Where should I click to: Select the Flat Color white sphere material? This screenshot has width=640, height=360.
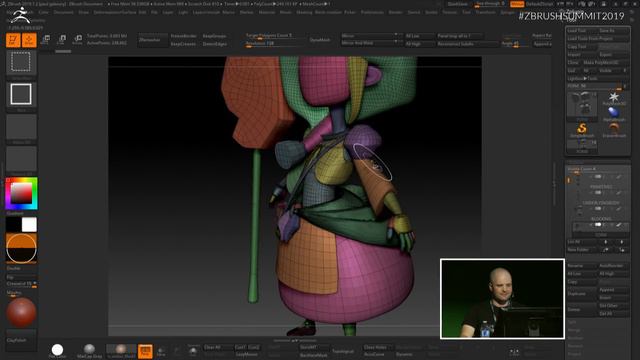click(x=57, y=350)
